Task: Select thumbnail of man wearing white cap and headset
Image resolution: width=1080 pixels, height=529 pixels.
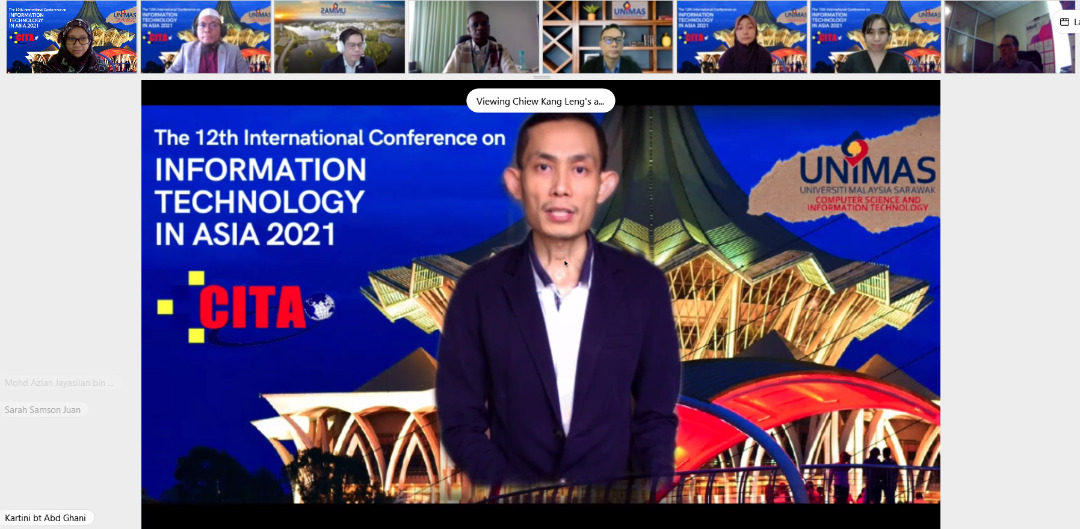Action: [206, 37]
